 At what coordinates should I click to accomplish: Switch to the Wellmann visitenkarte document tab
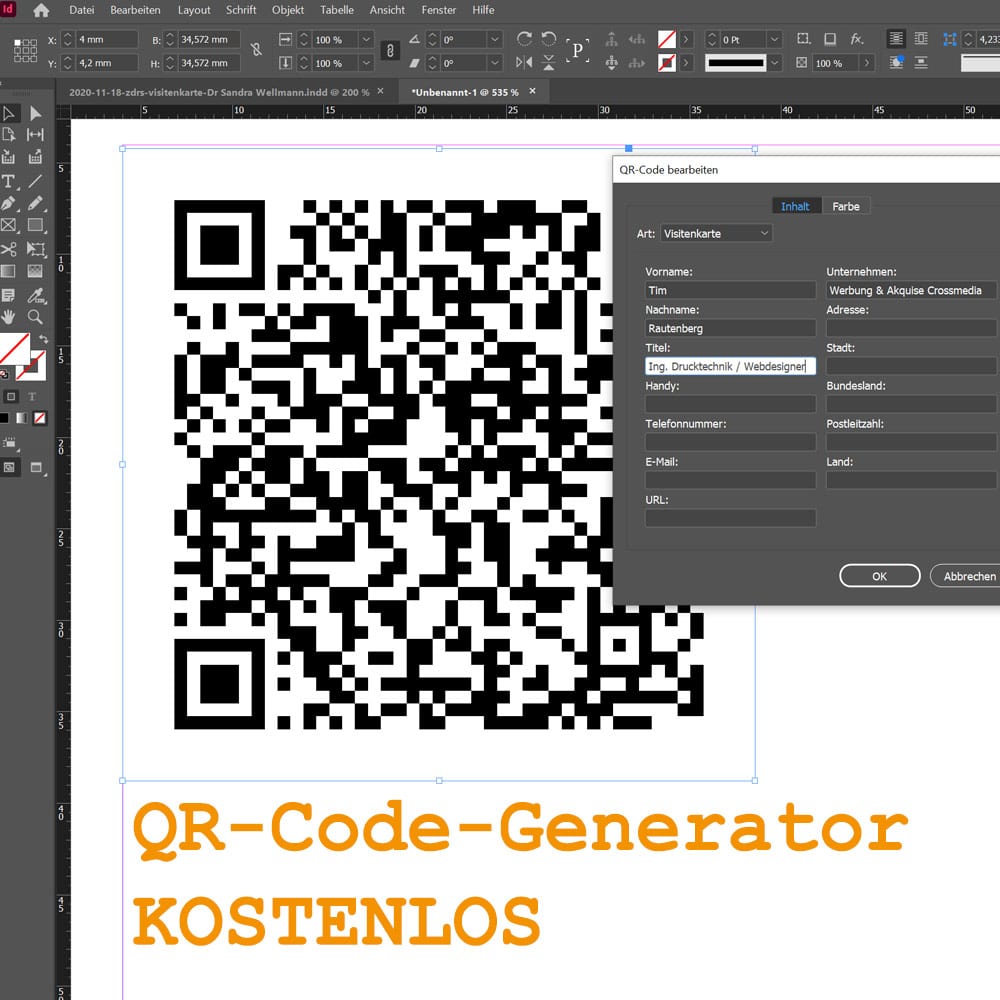(x=219, y=92)
